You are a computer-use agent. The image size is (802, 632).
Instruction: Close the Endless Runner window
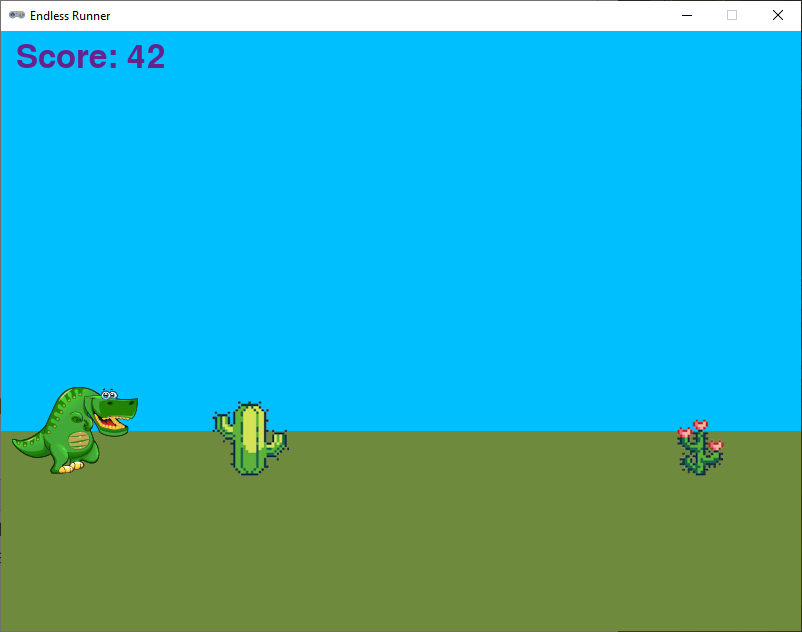point(777,15)
